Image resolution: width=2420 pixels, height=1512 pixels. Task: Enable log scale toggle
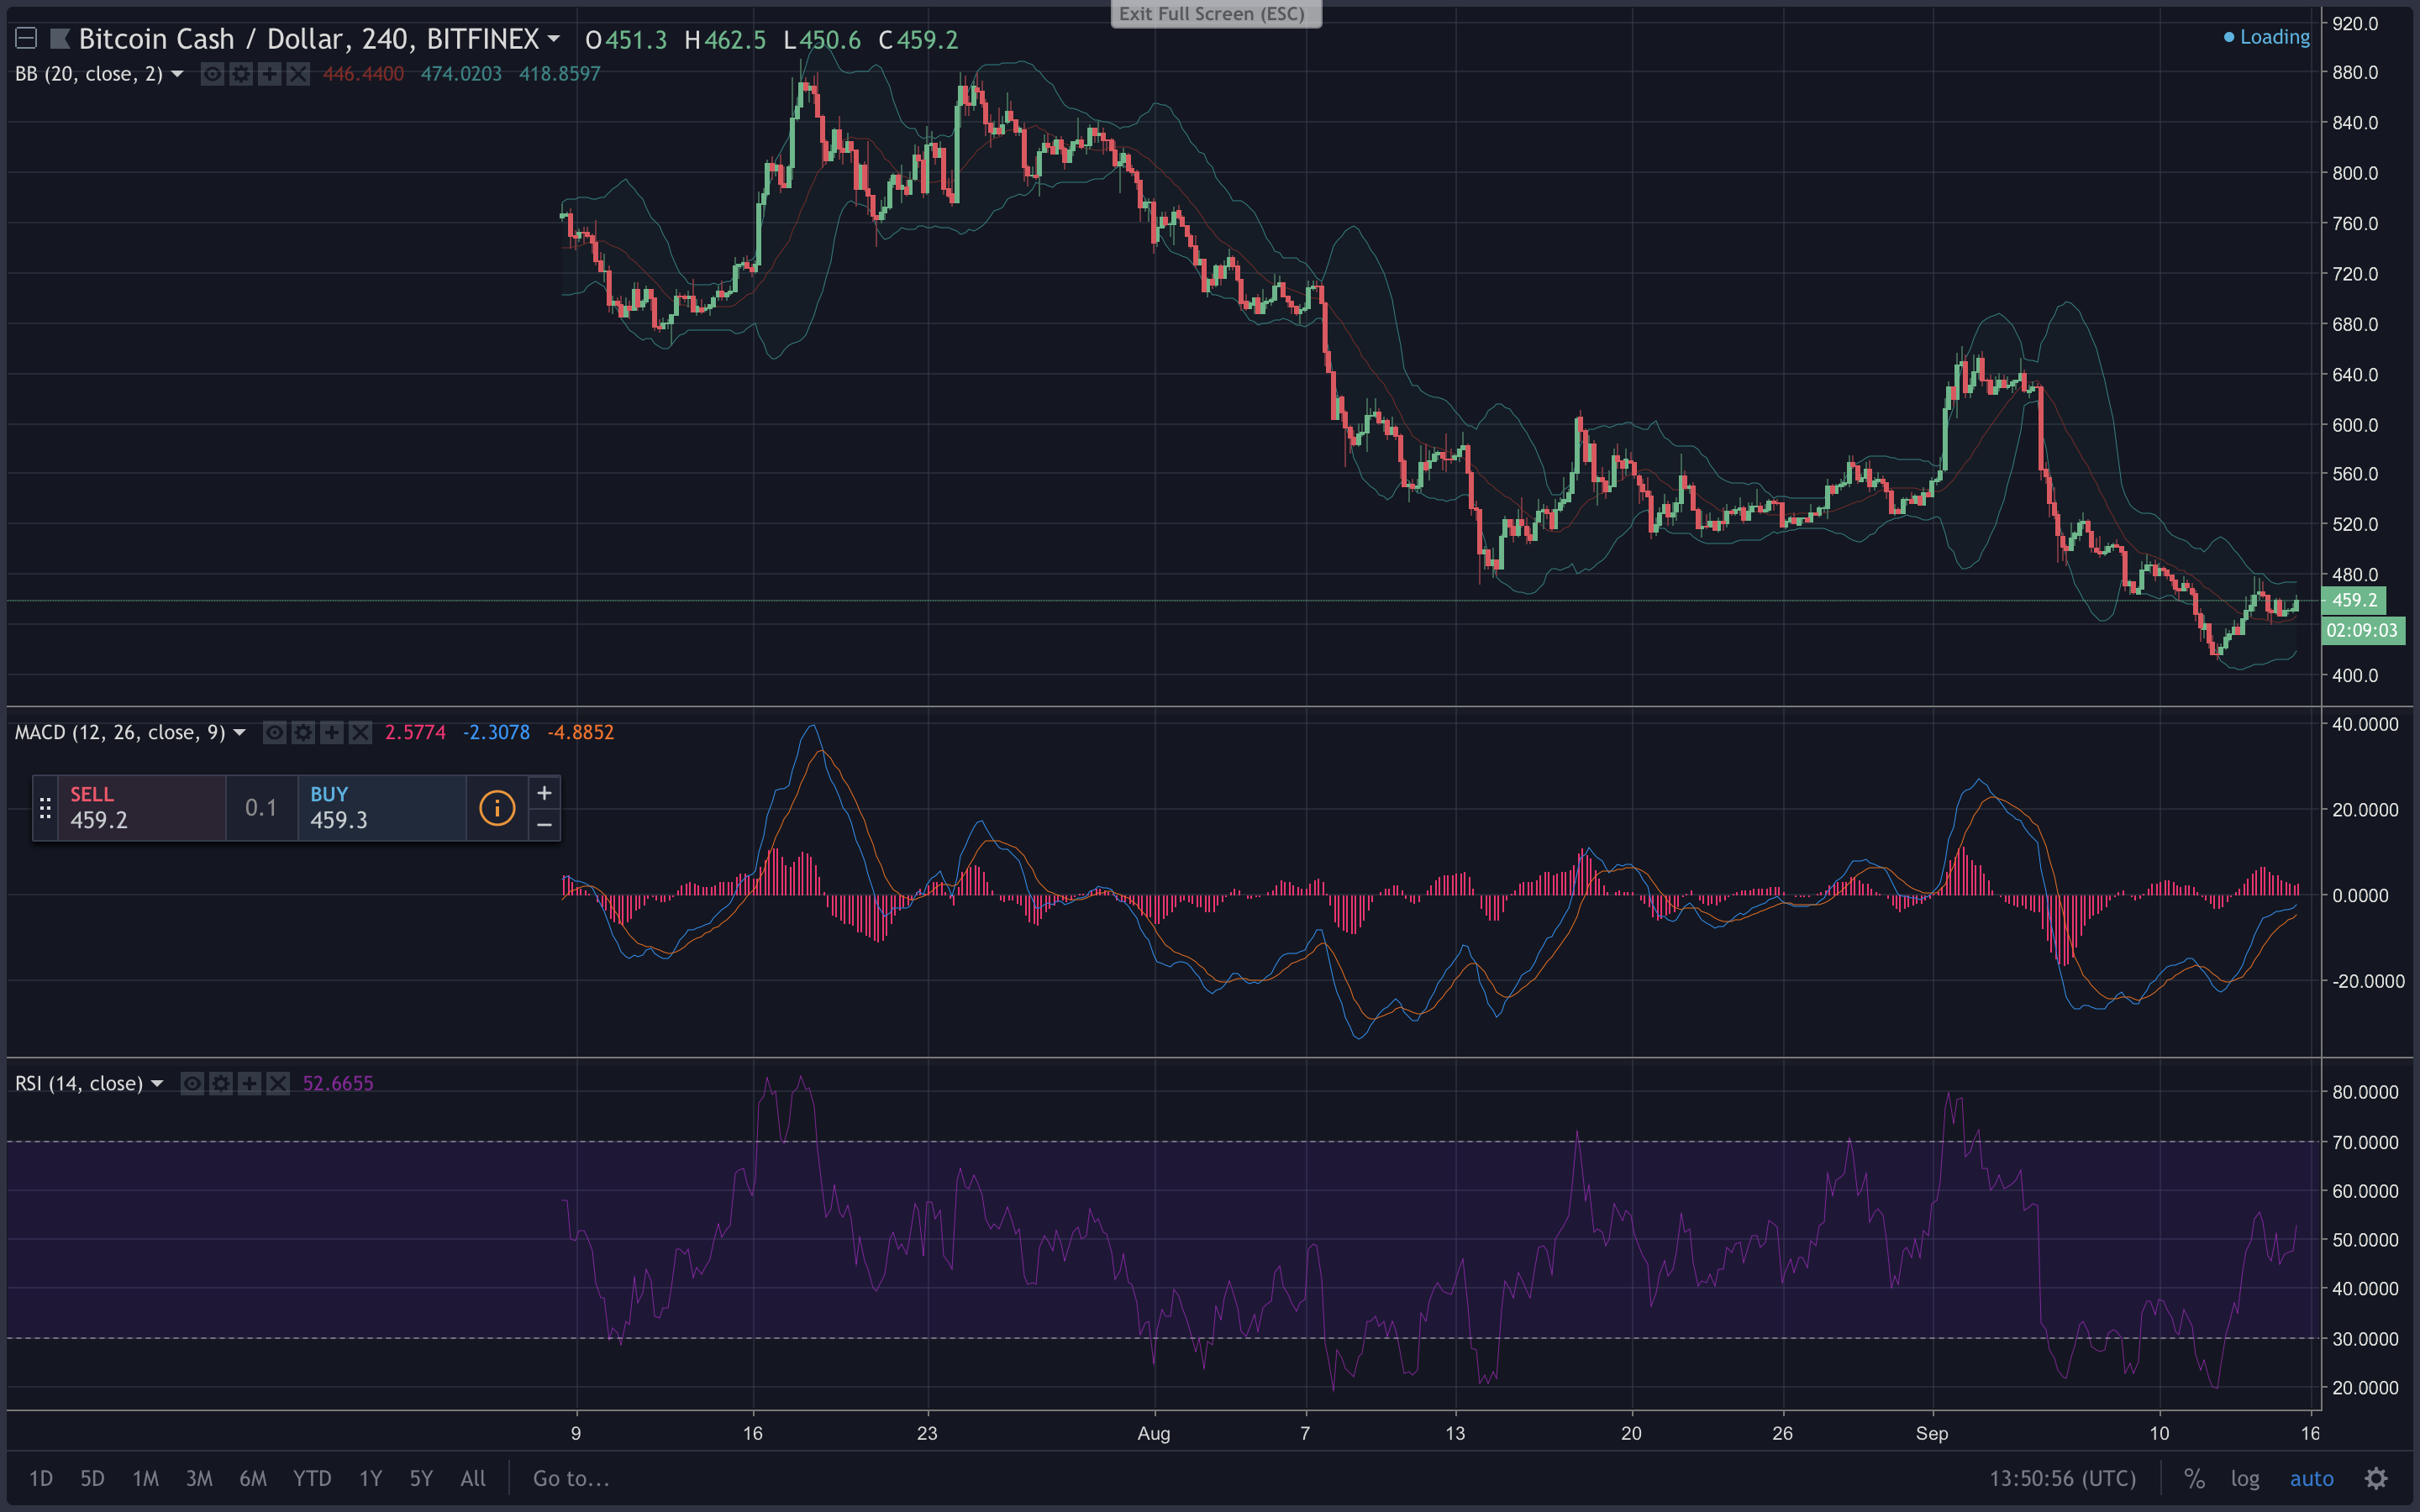(x=2244, y=1478)
